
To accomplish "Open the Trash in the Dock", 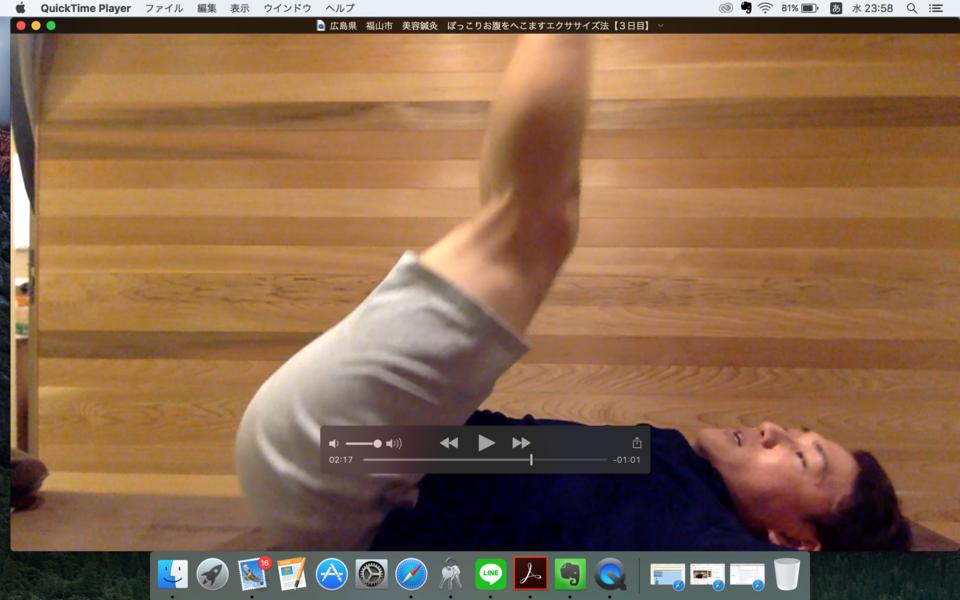I will 787,574.
